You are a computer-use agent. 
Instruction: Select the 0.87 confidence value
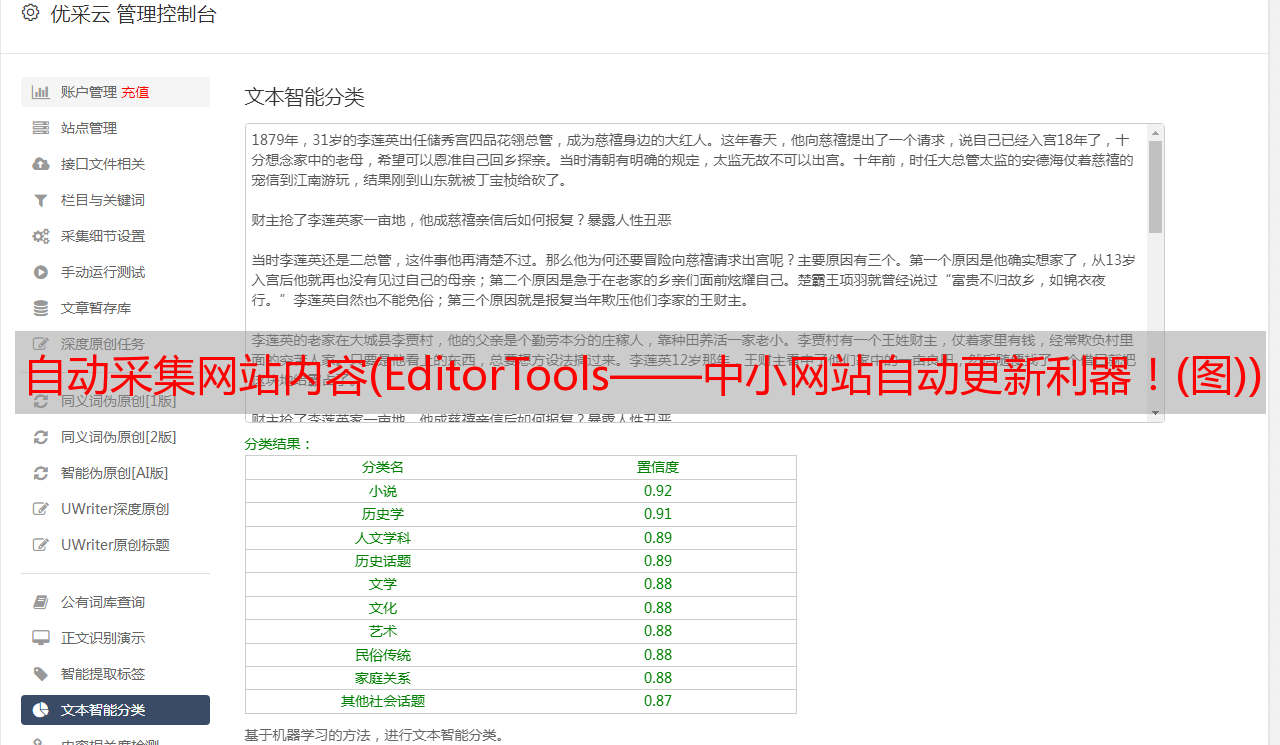[658, 701]
